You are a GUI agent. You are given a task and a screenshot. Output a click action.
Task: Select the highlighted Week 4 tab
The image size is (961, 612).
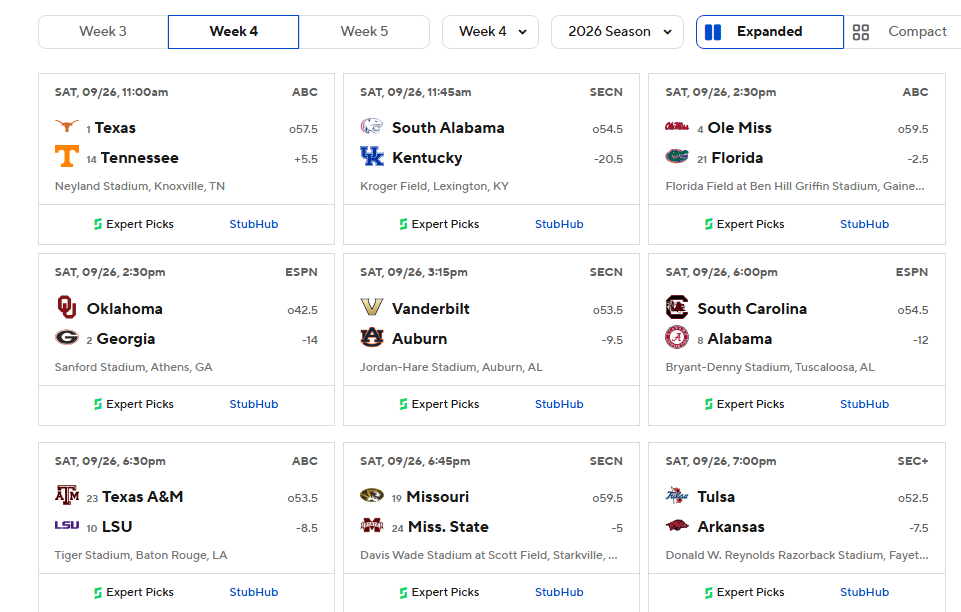click(234, 32)
